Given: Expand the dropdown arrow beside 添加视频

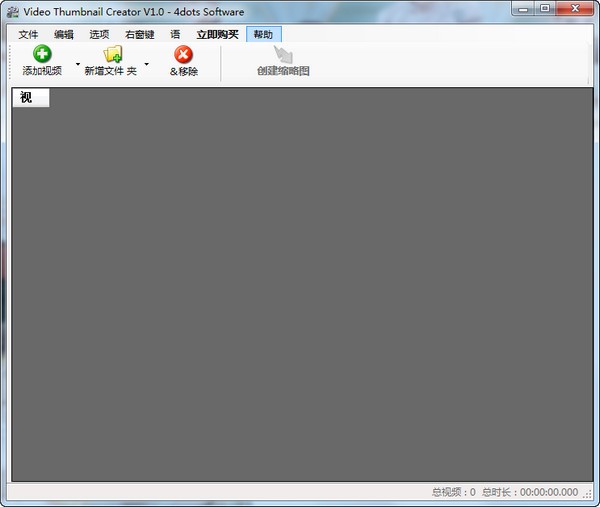Looking at the screenshot, I should coord(77,65).
